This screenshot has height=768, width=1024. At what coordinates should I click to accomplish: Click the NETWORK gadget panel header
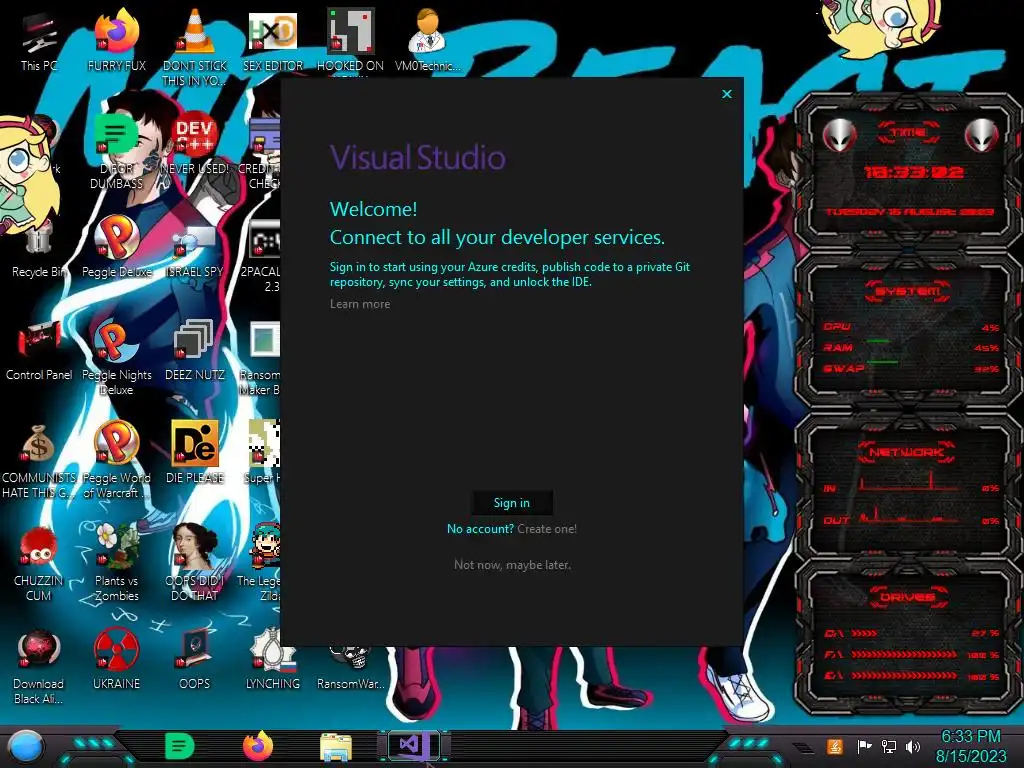(906, 452)
